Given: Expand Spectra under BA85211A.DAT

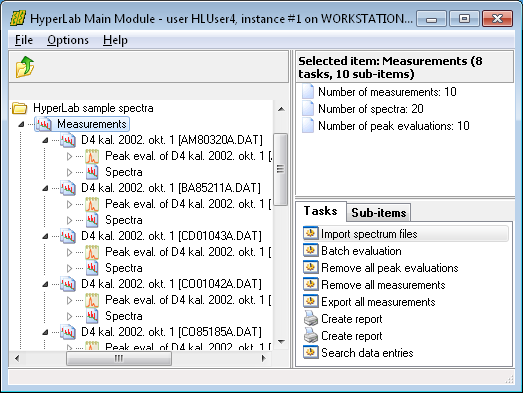Looking at the screenshot, I should click(69, 220).
